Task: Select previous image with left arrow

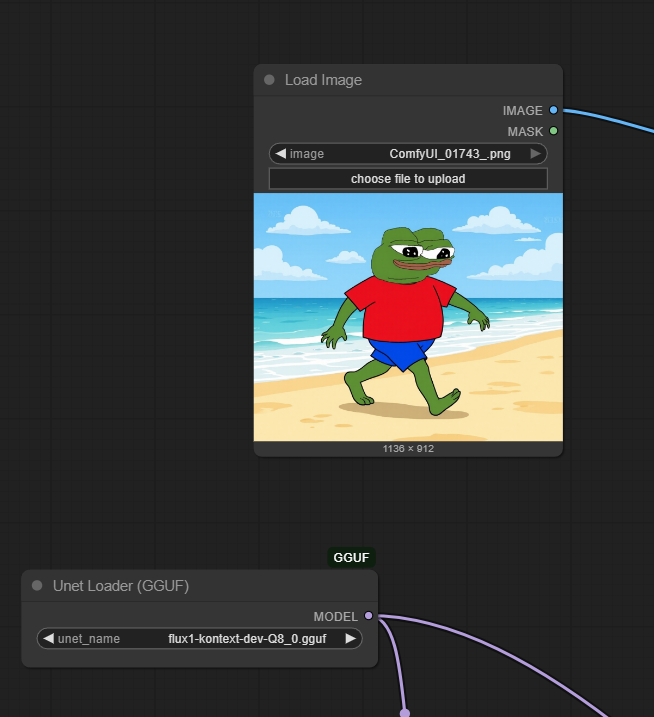Action: (281, 154)
